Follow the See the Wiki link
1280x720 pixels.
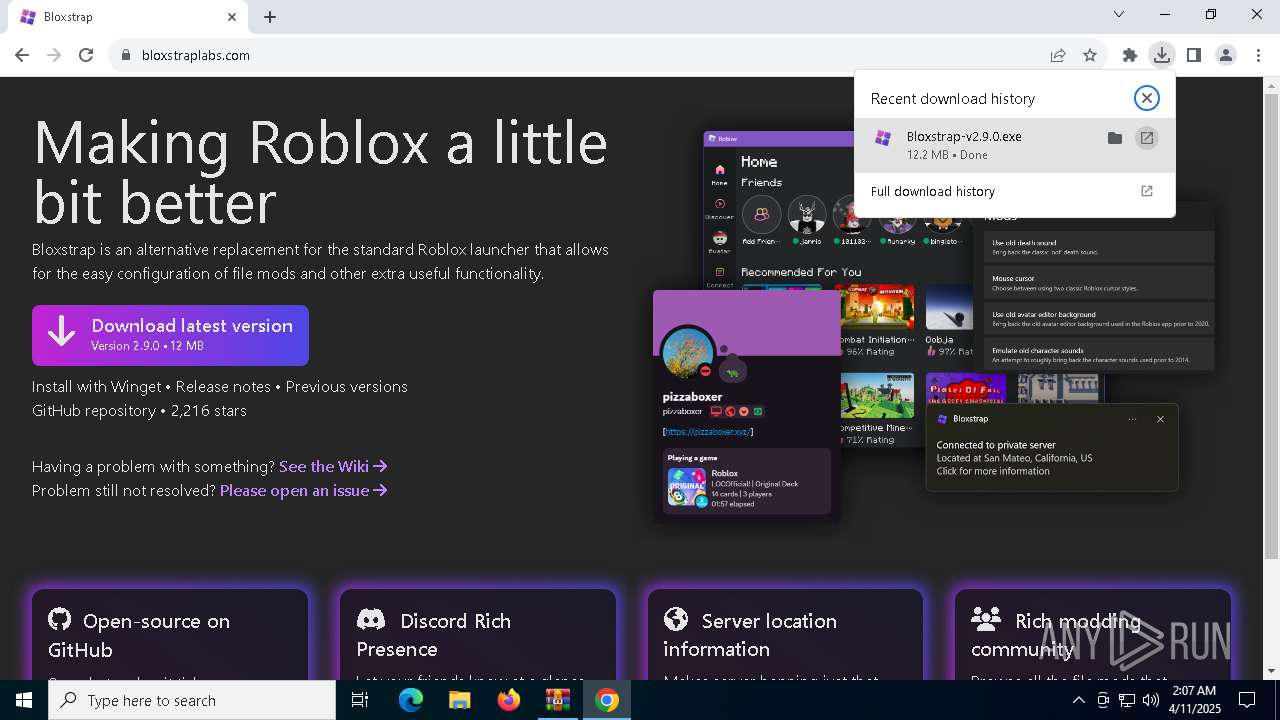[333, 467]
